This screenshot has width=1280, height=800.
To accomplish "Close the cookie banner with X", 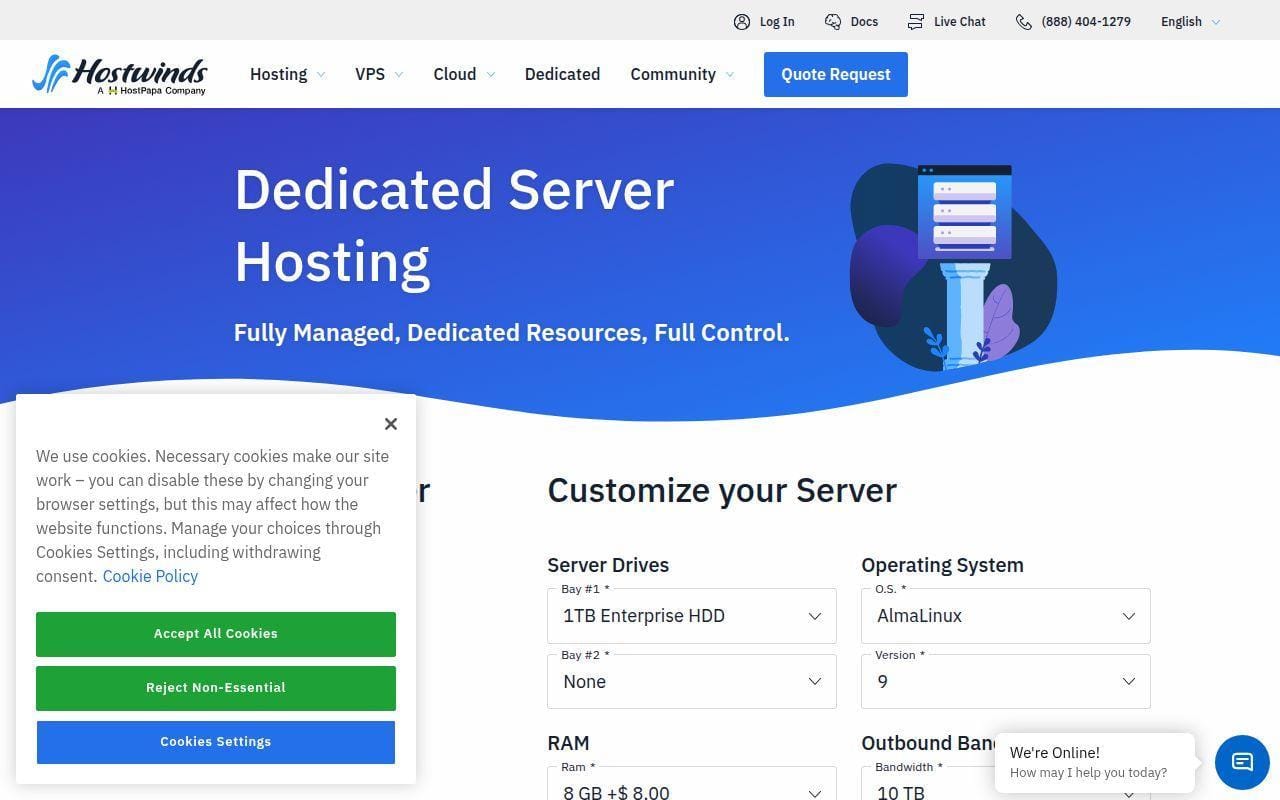I will click(391, 424).
